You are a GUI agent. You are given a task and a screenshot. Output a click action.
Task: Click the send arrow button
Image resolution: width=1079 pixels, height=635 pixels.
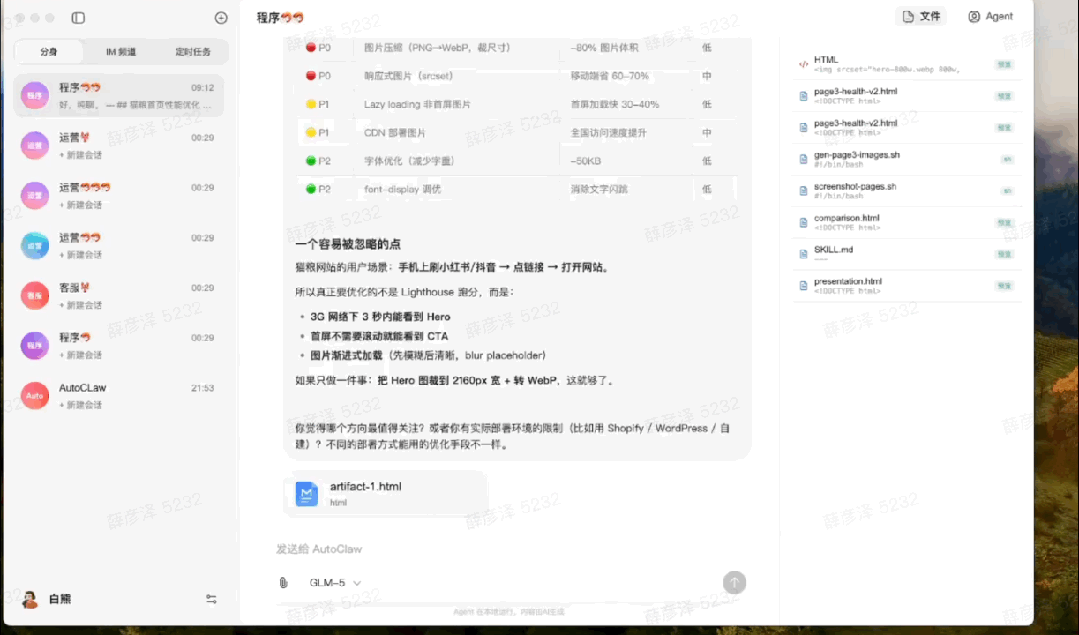[x=734, y=582]
